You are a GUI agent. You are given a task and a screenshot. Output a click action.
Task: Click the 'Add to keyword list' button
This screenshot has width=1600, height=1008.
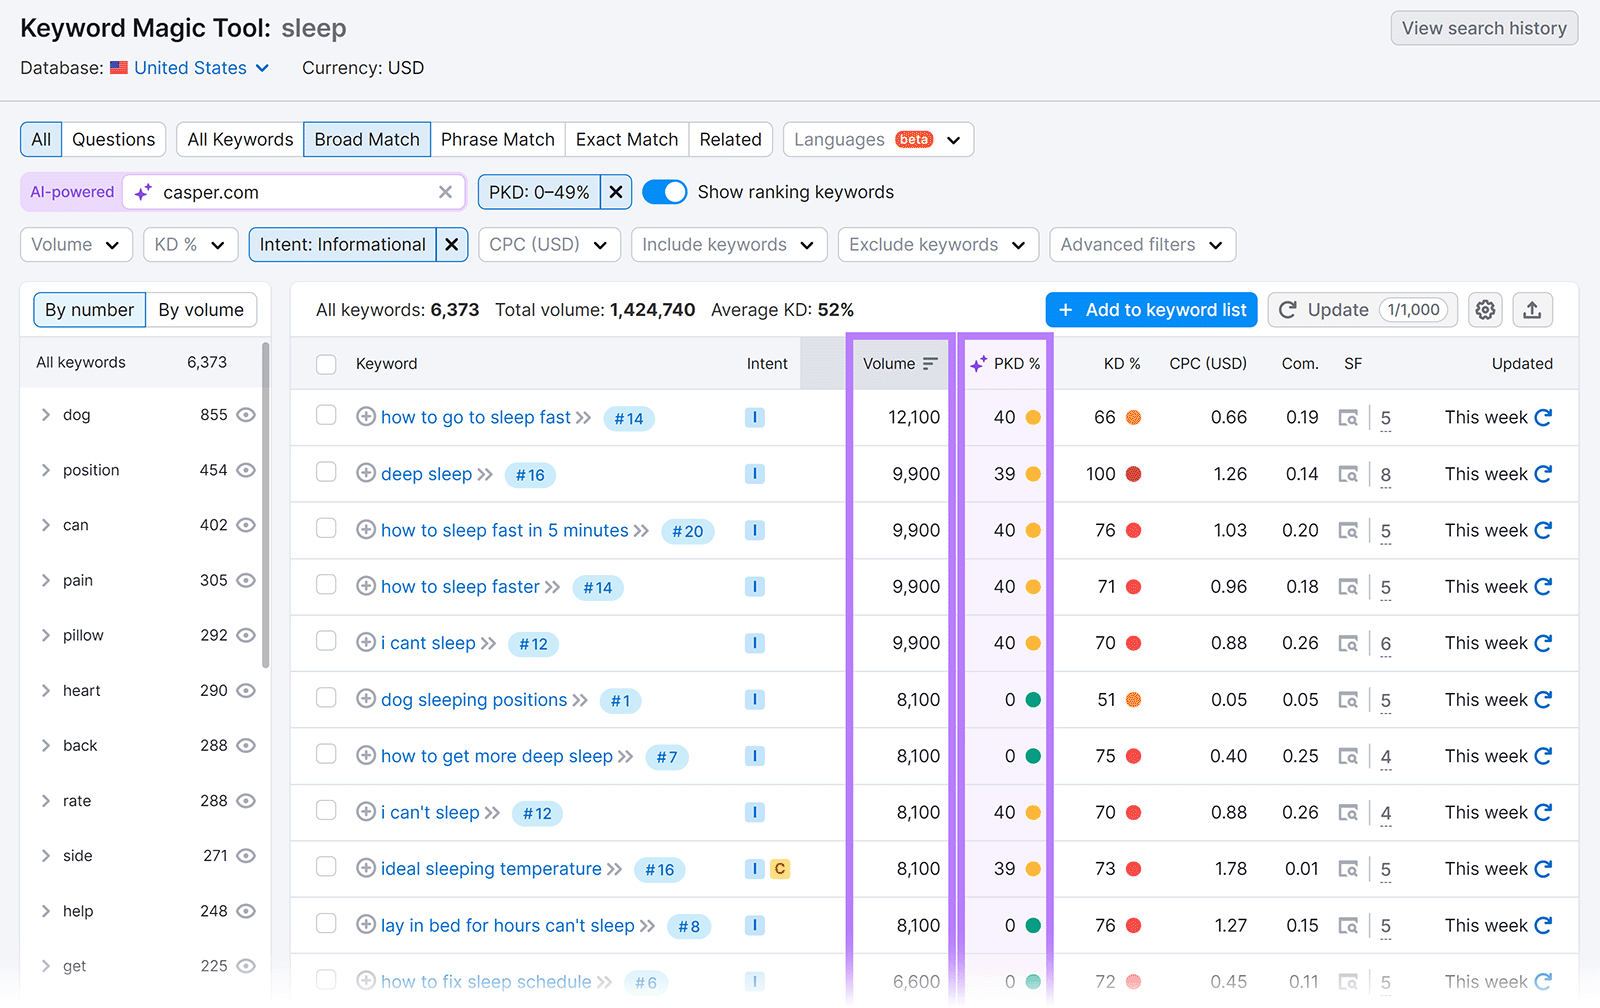click(x=1151, y=310)
